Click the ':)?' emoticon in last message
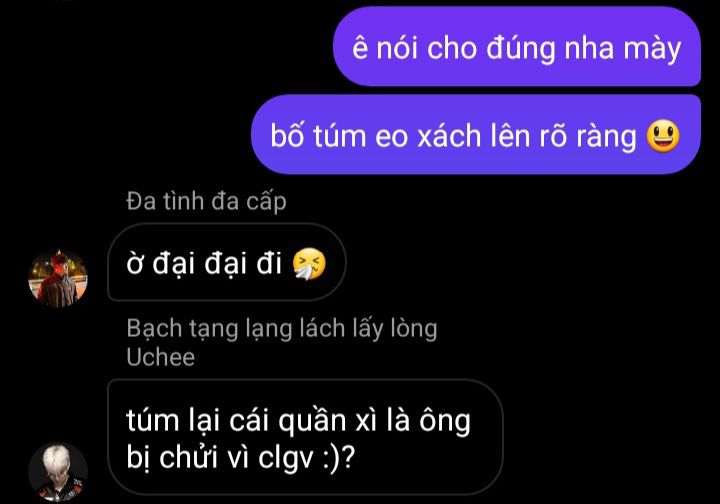 pos(339,458)
